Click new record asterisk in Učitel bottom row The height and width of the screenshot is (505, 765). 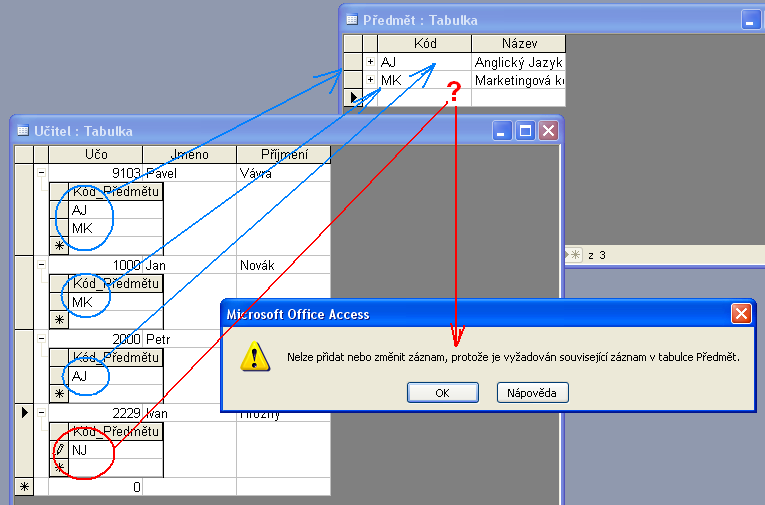(x=24, y=487)
